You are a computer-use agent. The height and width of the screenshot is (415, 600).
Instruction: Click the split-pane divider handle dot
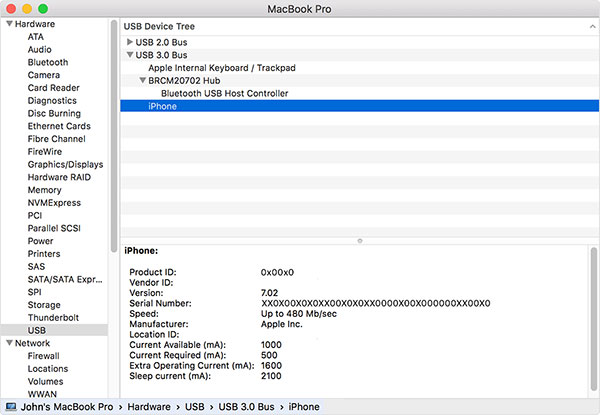tap(360, 241)
